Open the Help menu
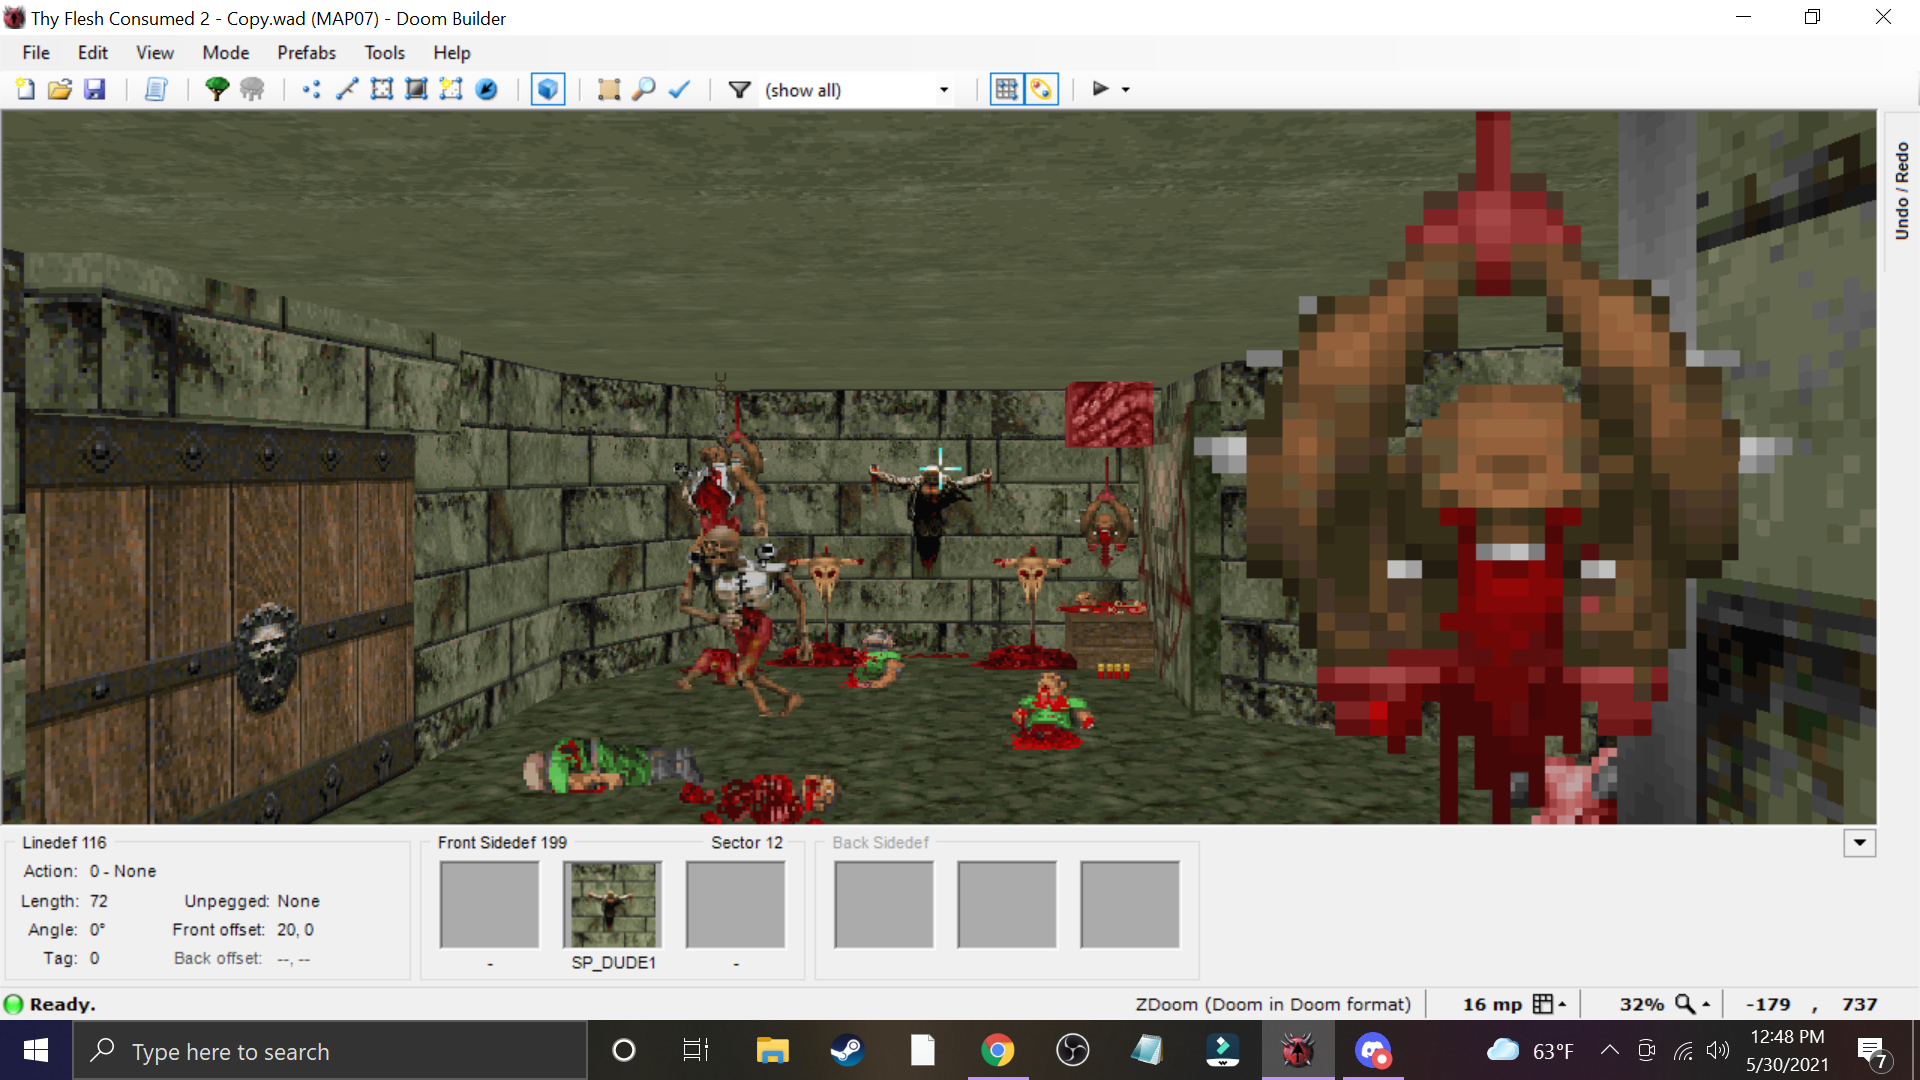The height and width of the screenshot is (1080, 1920). coord(452,53)
